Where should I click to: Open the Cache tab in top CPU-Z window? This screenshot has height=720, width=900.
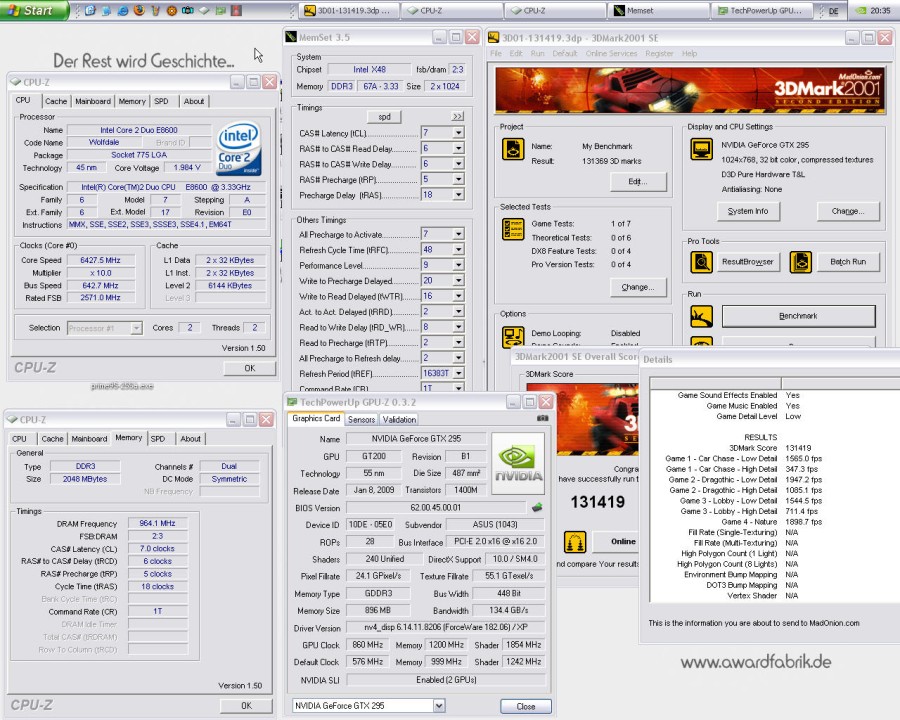[56, 101]
